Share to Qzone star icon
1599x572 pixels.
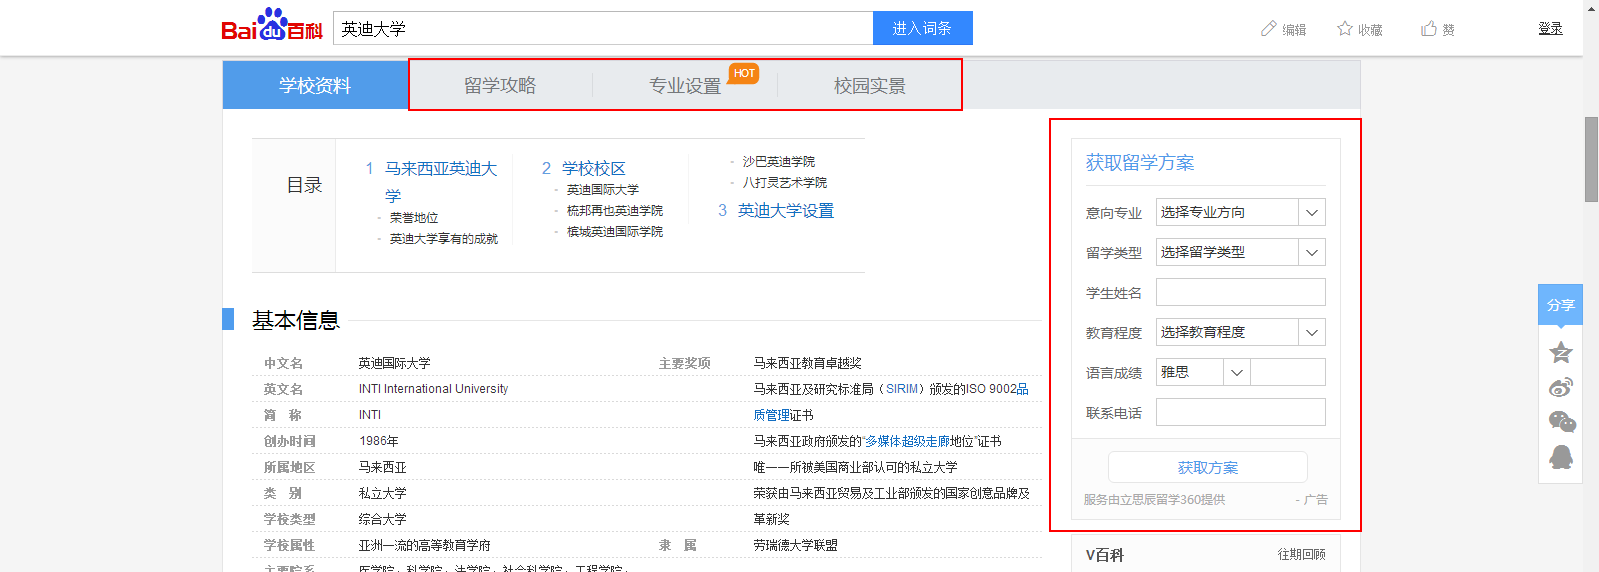click(x=1560, y=352)
